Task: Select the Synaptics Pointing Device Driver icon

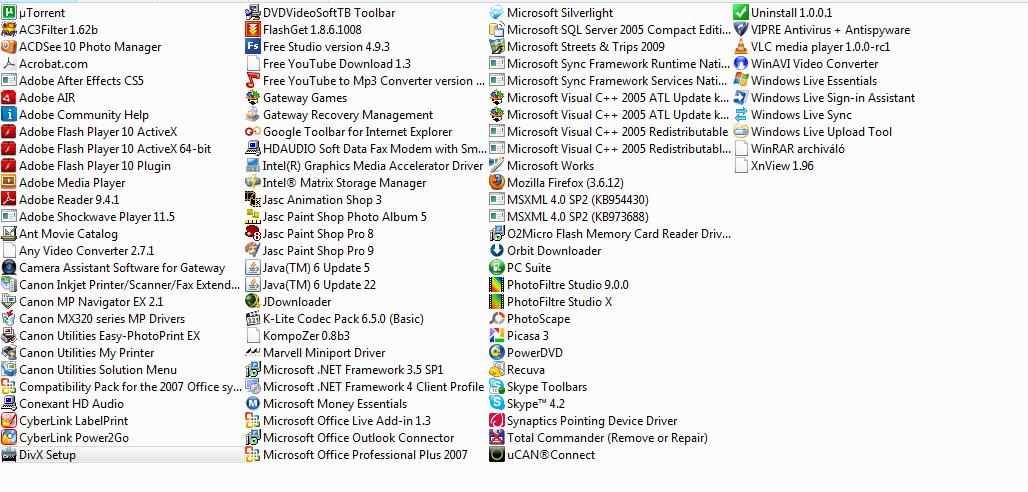Action: 496,420
